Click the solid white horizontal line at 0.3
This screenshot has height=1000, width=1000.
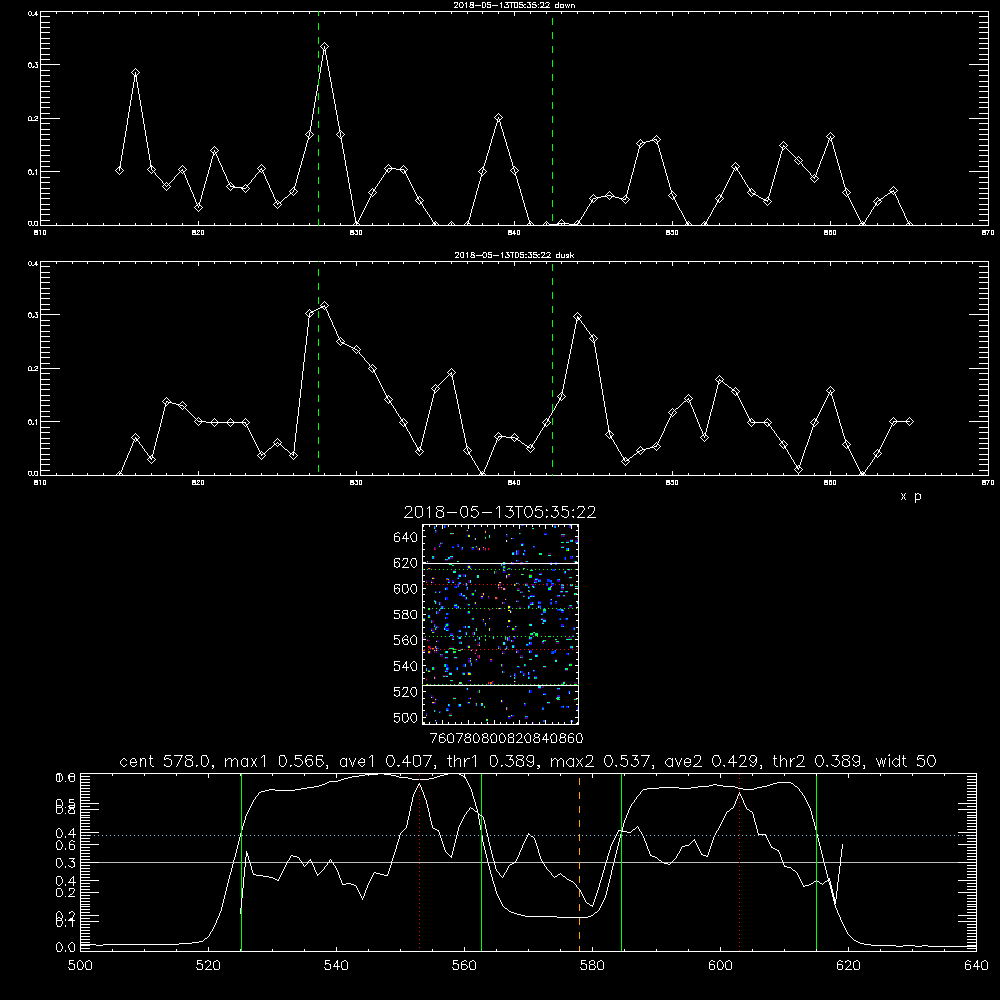click(528, 862)
